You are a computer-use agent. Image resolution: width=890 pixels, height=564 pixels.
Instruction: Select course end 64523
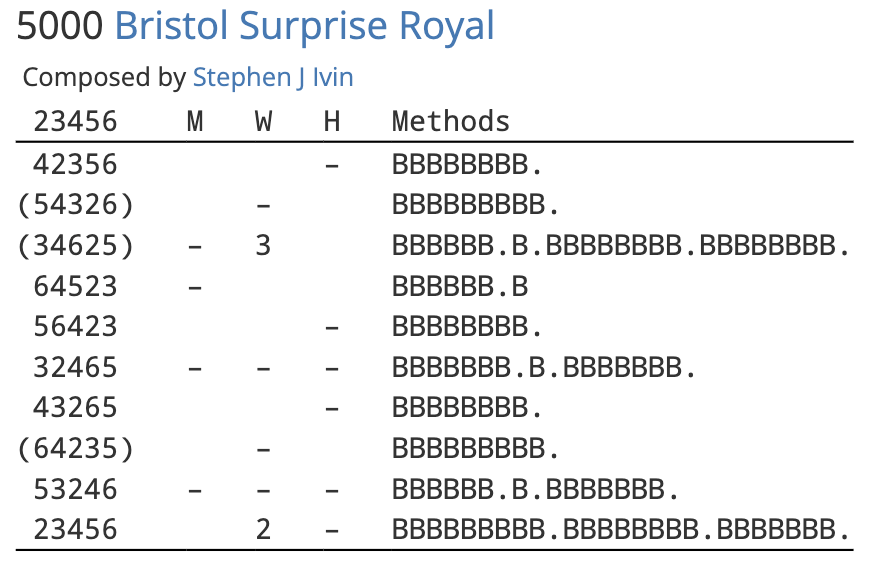click(75, 287)
